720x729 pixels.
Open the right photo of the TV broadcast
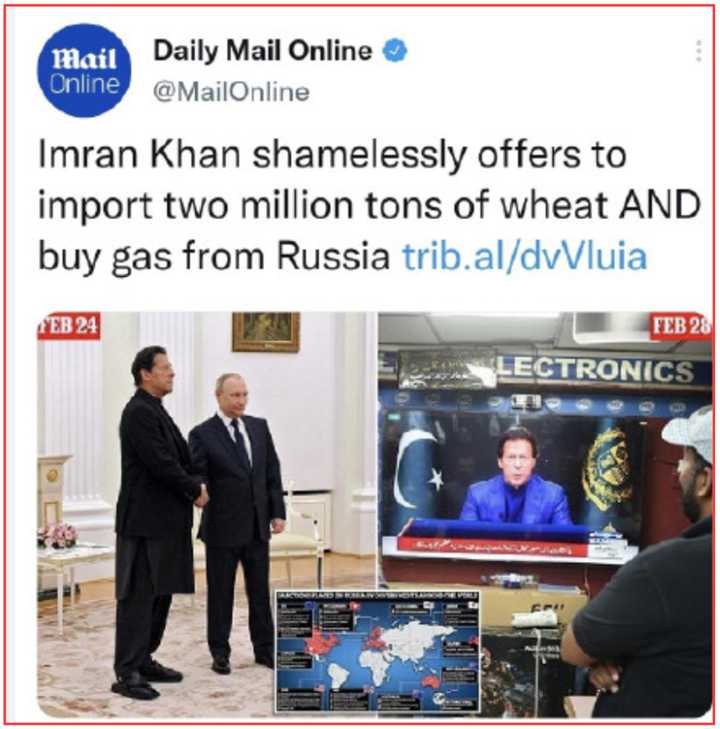[x=545, y=514]
